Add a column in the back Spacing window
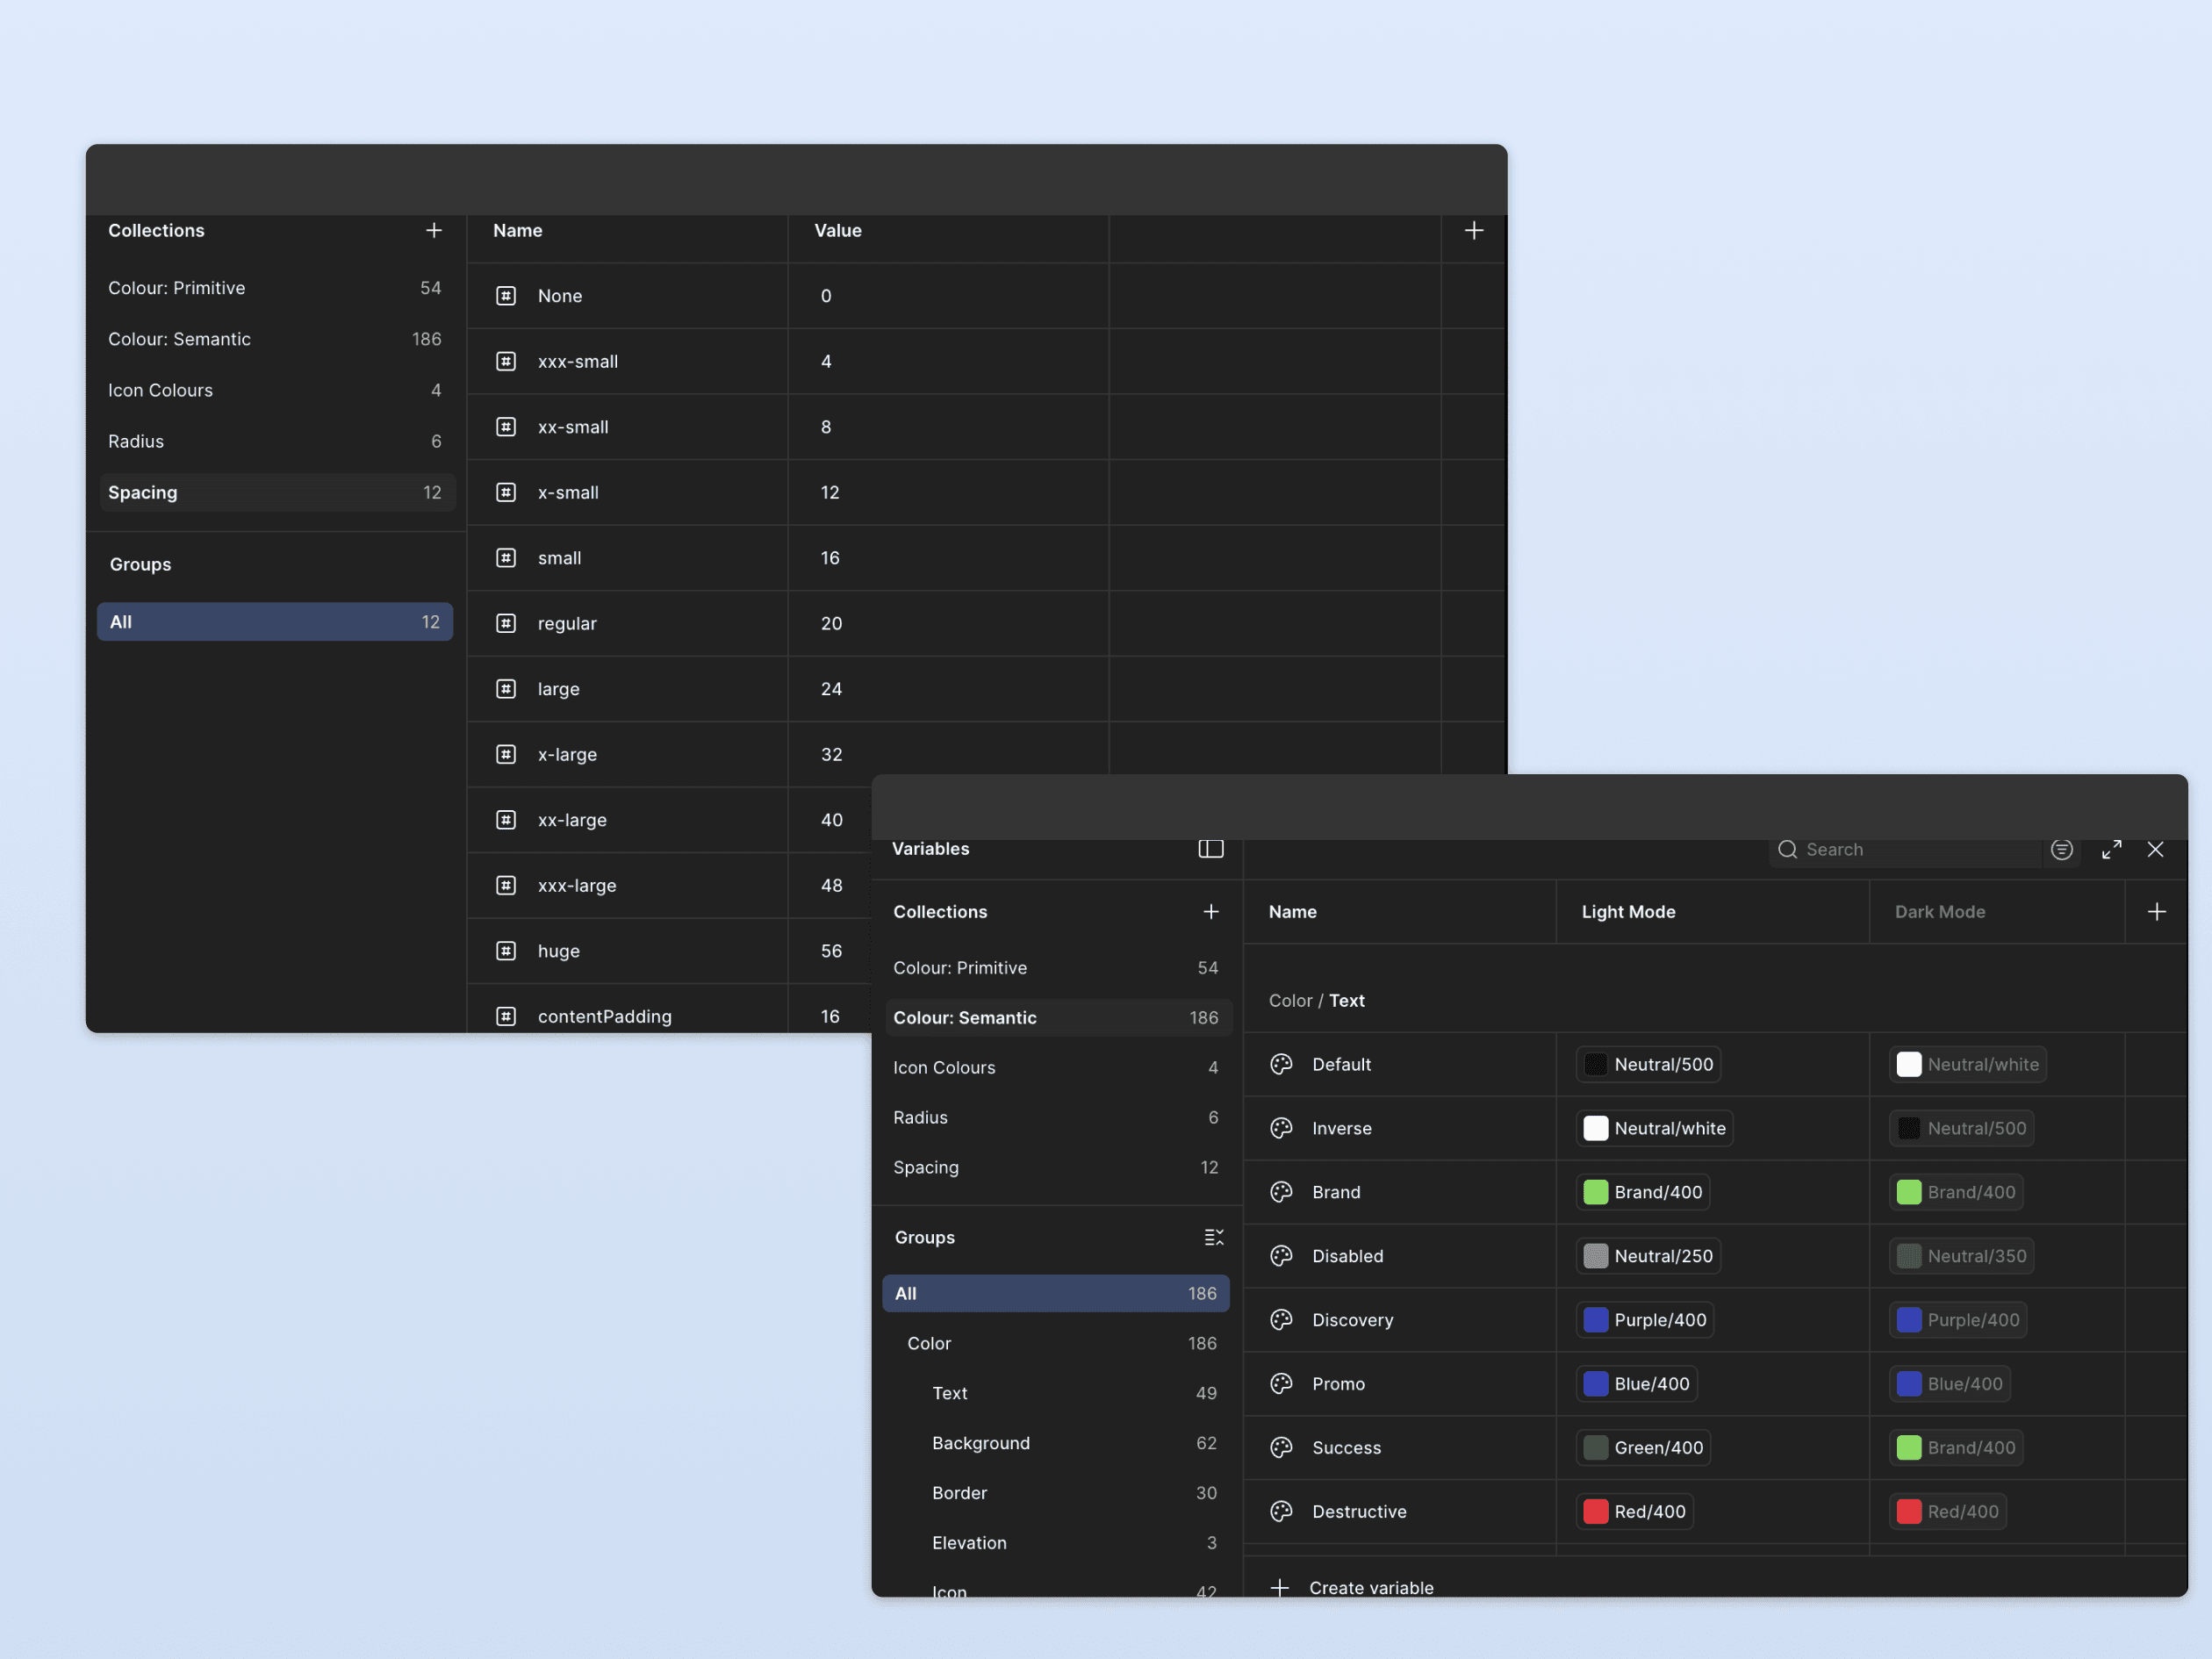 [1473, 230]
